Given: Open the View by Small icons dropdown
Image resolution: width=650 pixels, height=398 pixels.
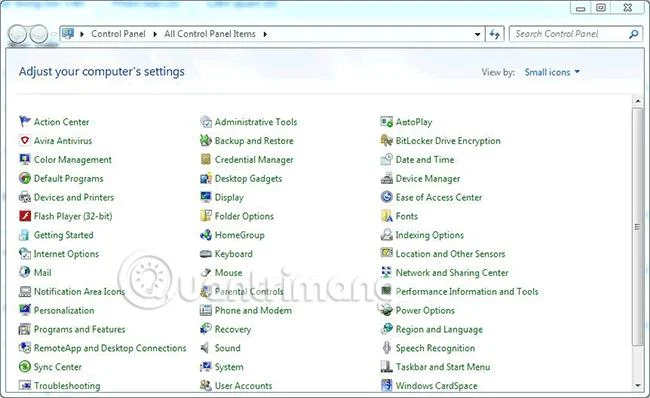Looking at the screenshot, I should click(x=552, y=72).
